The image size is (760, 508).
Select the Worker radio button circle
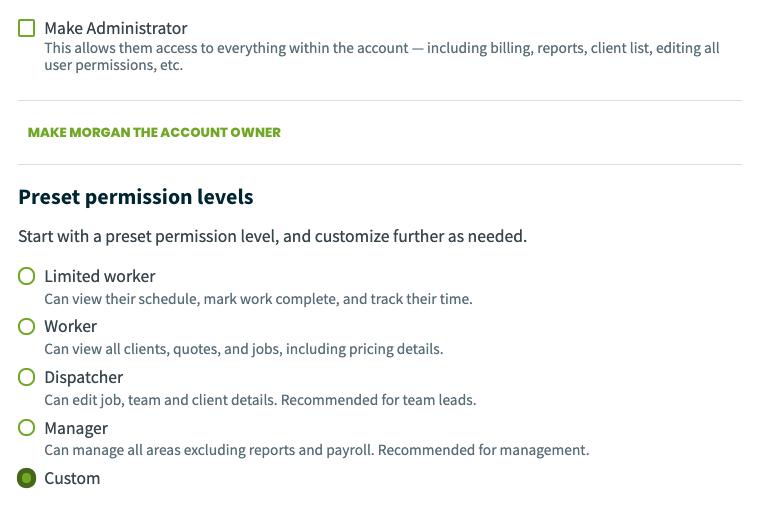pyautogui.click(x=27, y=327)
